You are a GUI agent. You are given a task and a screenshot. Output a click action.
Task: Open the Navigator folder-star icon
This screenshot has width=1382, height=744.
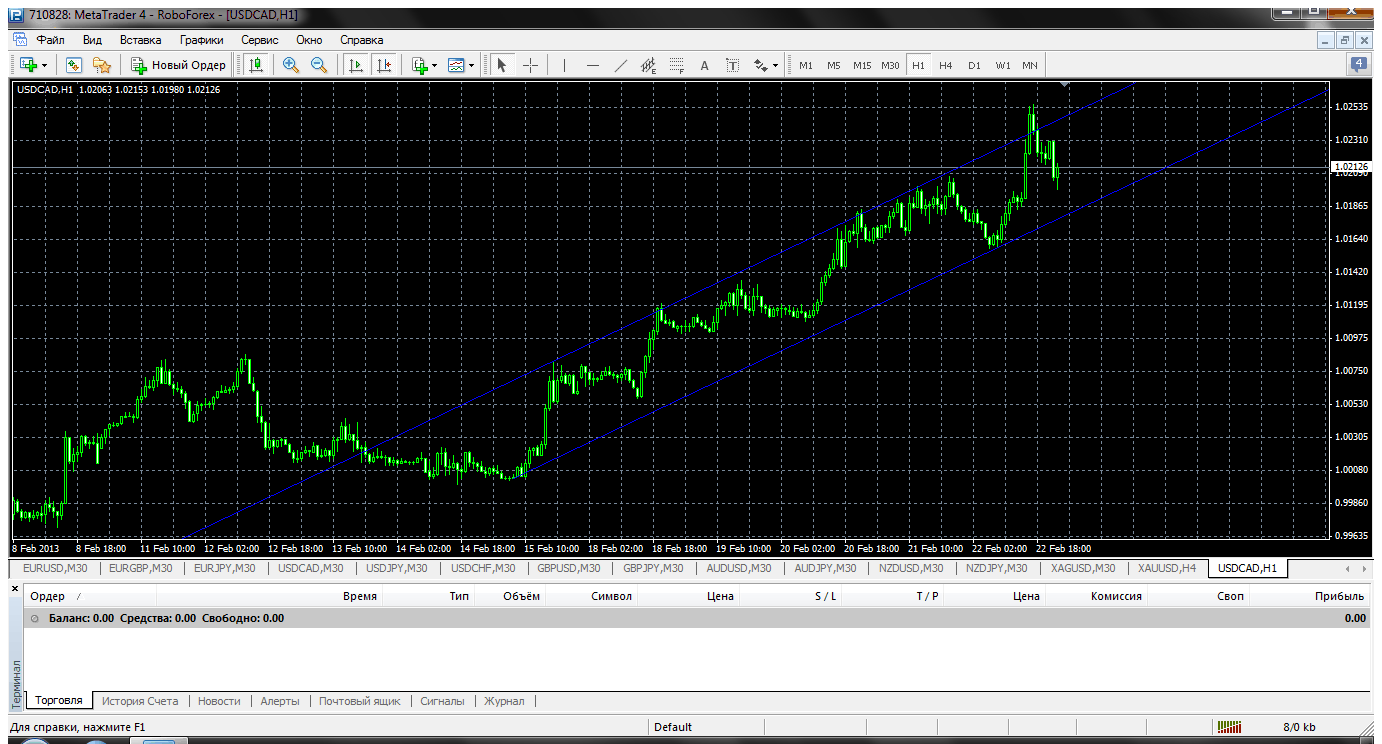[x=101, y=65]
